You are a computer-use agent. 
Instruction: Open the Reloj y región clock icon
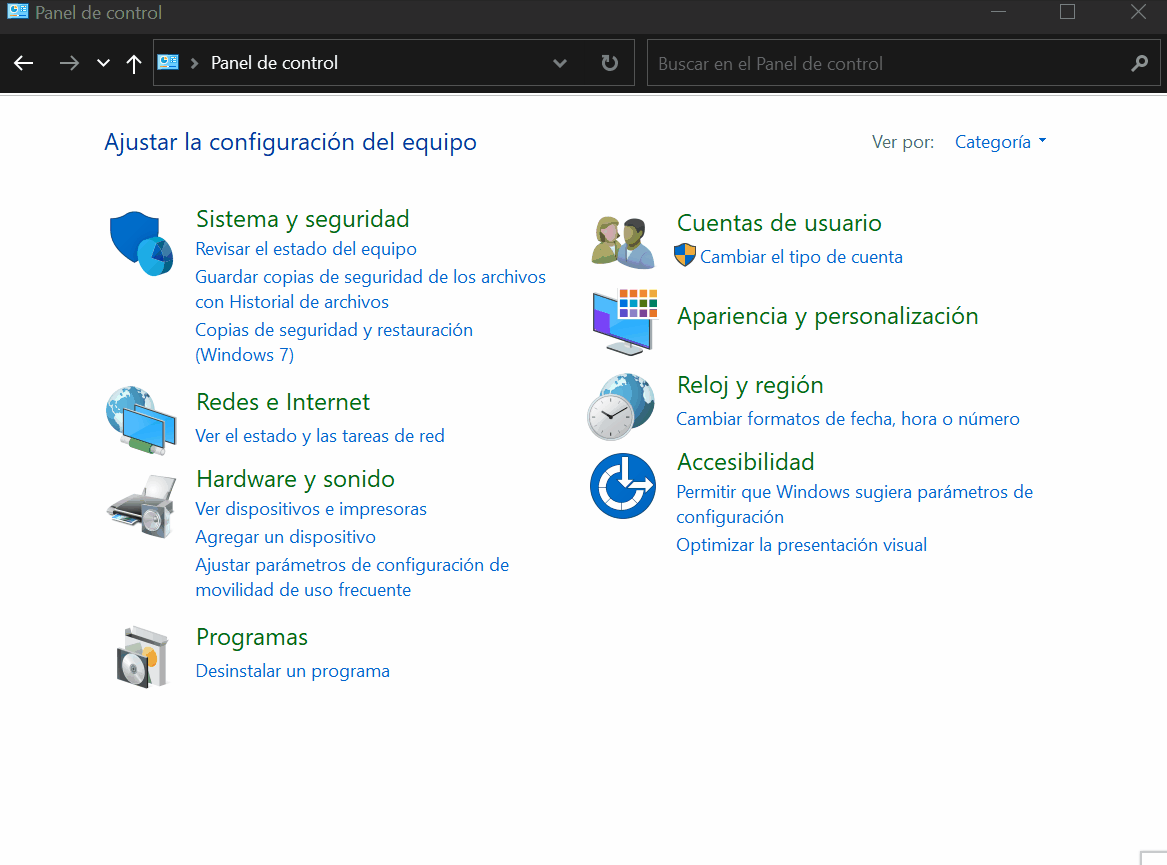621,406
